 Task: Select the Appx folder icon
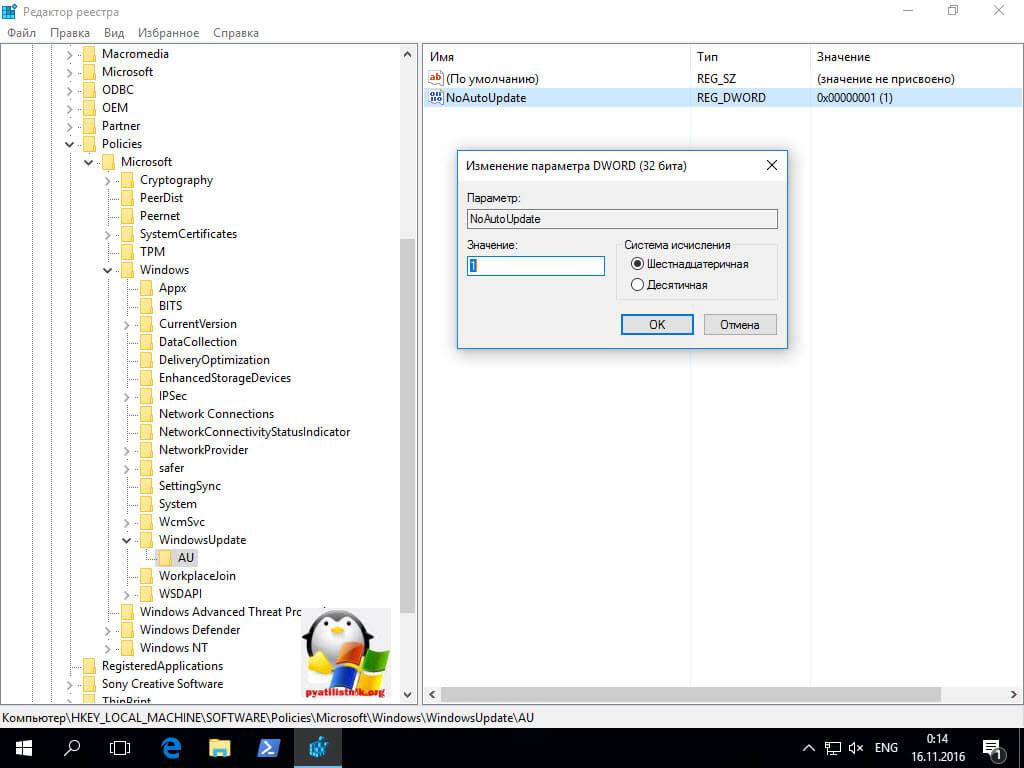point(147,288)
